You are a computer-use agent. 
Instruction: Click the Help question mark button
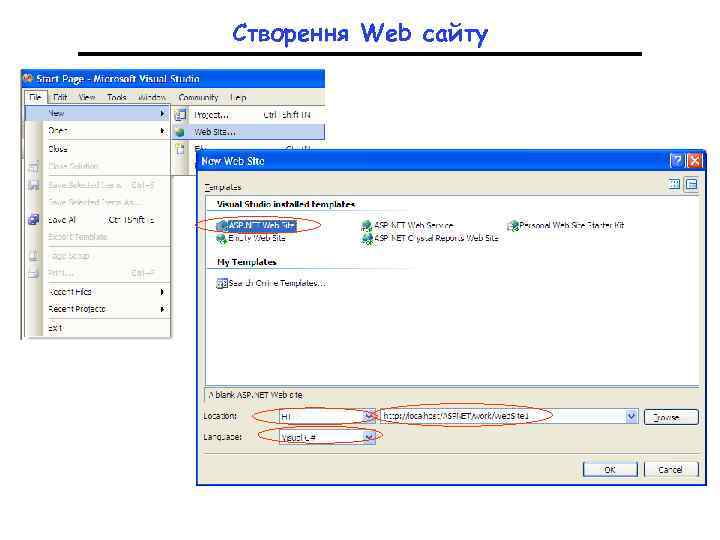[676, 161]
